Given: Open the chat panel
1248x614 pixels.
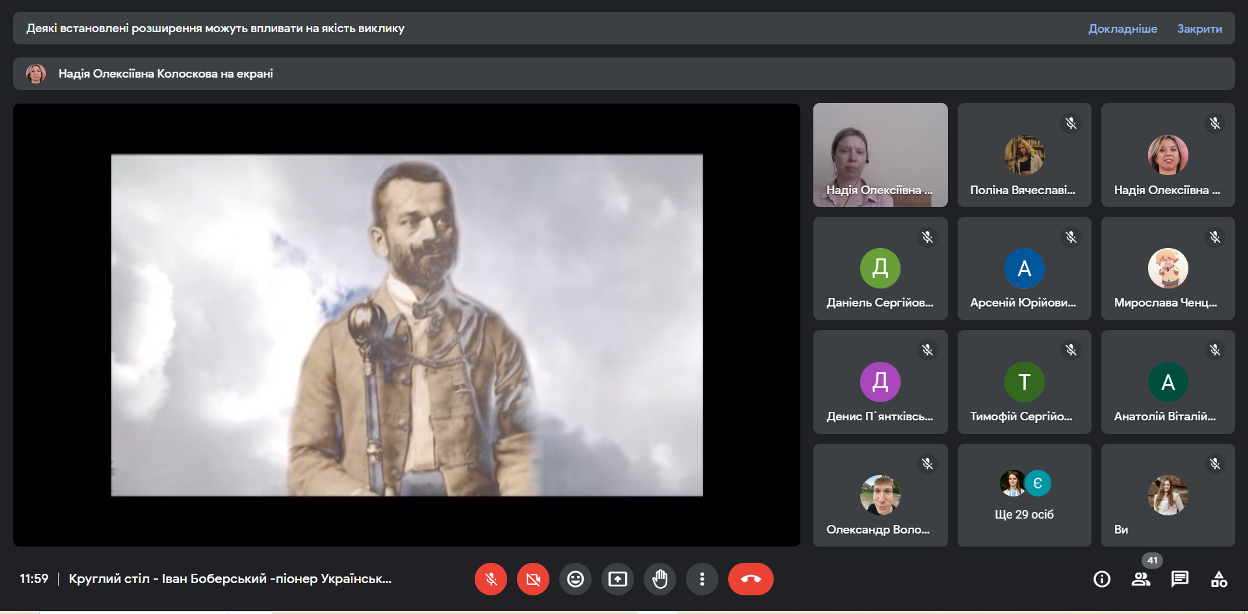Looking at the screenshot, I should [1180, 579].
